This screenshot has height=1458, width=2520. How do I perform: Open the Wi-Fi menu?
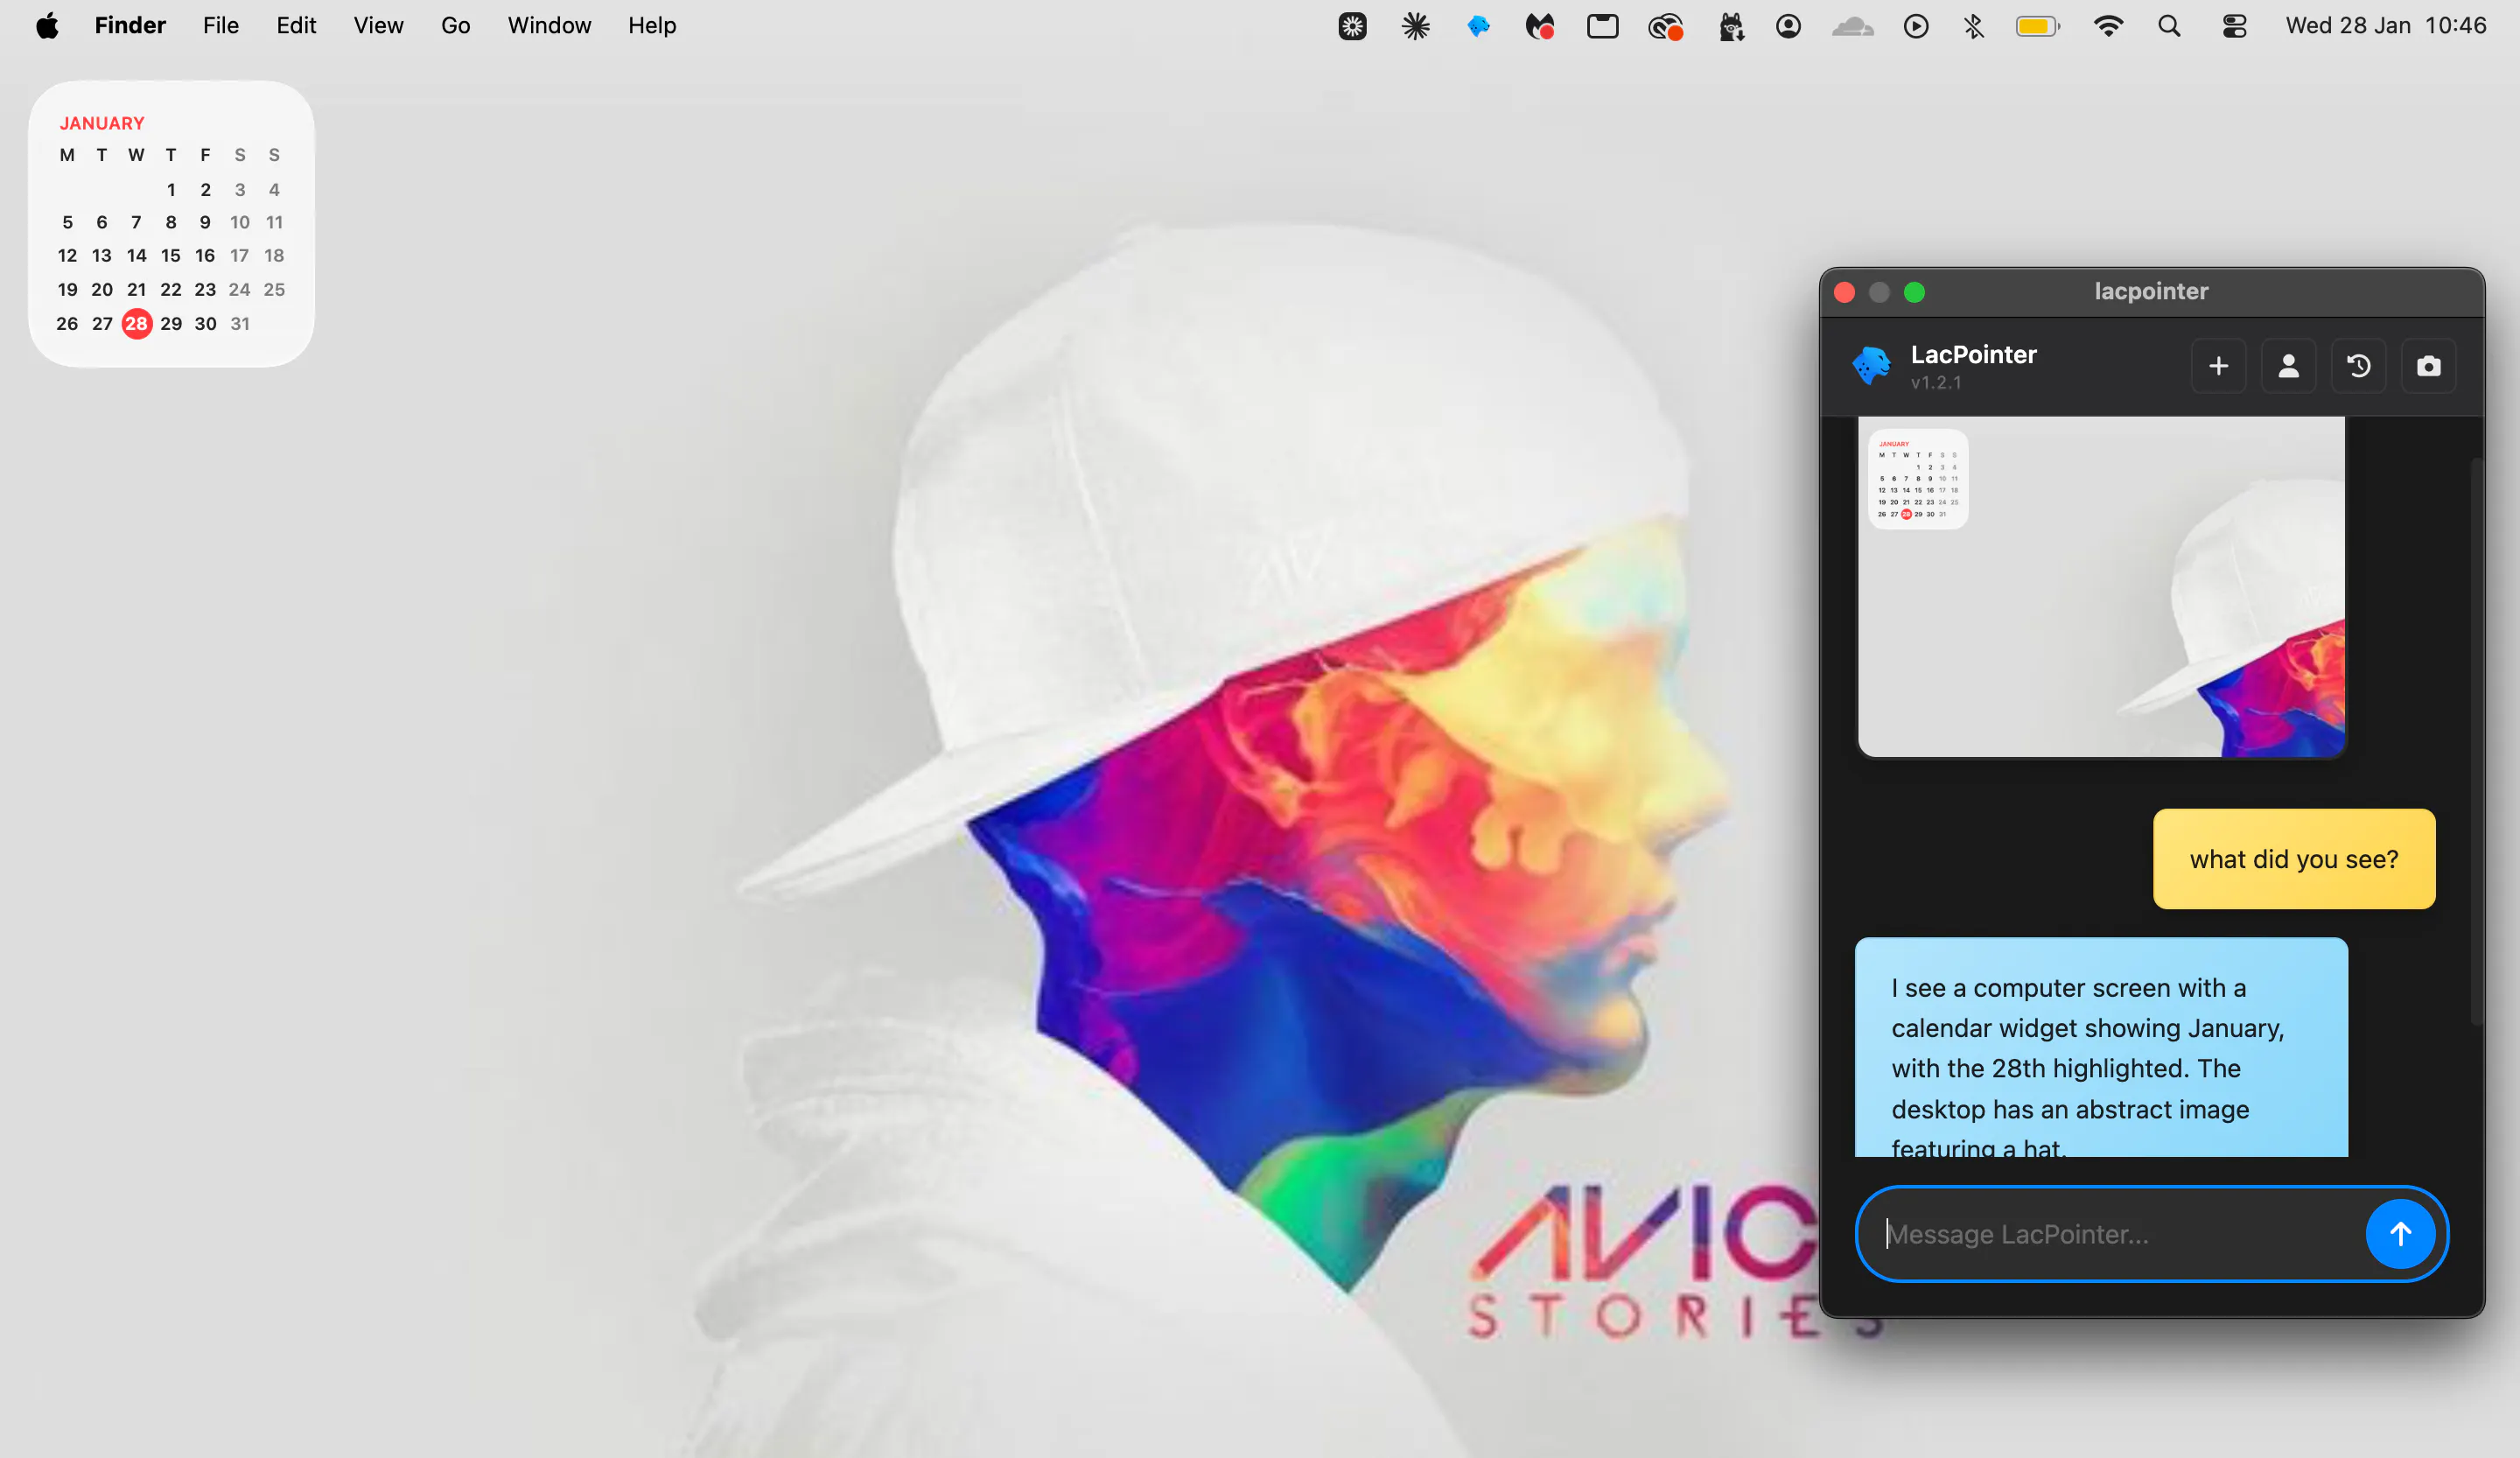(x=2108, y=26)
